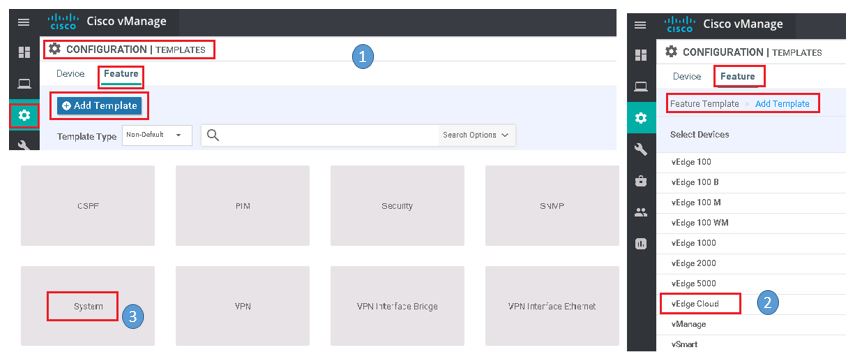This screenshot has width=851, height=361.
Task: Open Administration people icon in right sidebar
Action: click(641, 213)
